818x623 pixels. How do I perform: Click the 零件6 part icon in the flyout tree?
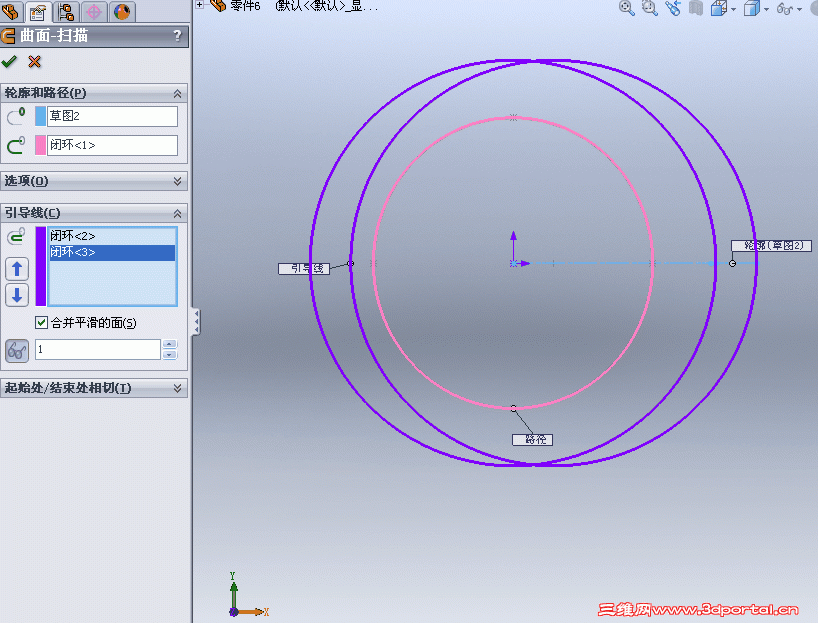218,5
